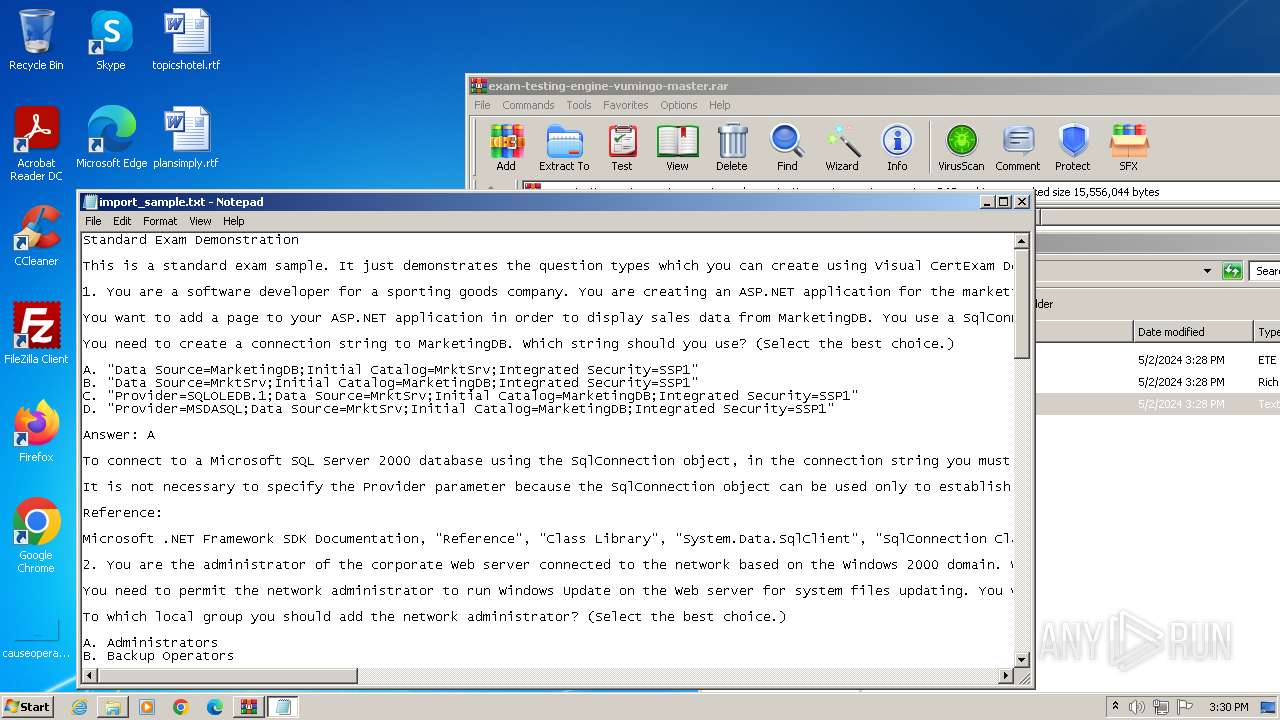This screenshot has height=720, width=1280.
Task: Click Extract To in WinRAR toolbar
Action: point(564,148)
